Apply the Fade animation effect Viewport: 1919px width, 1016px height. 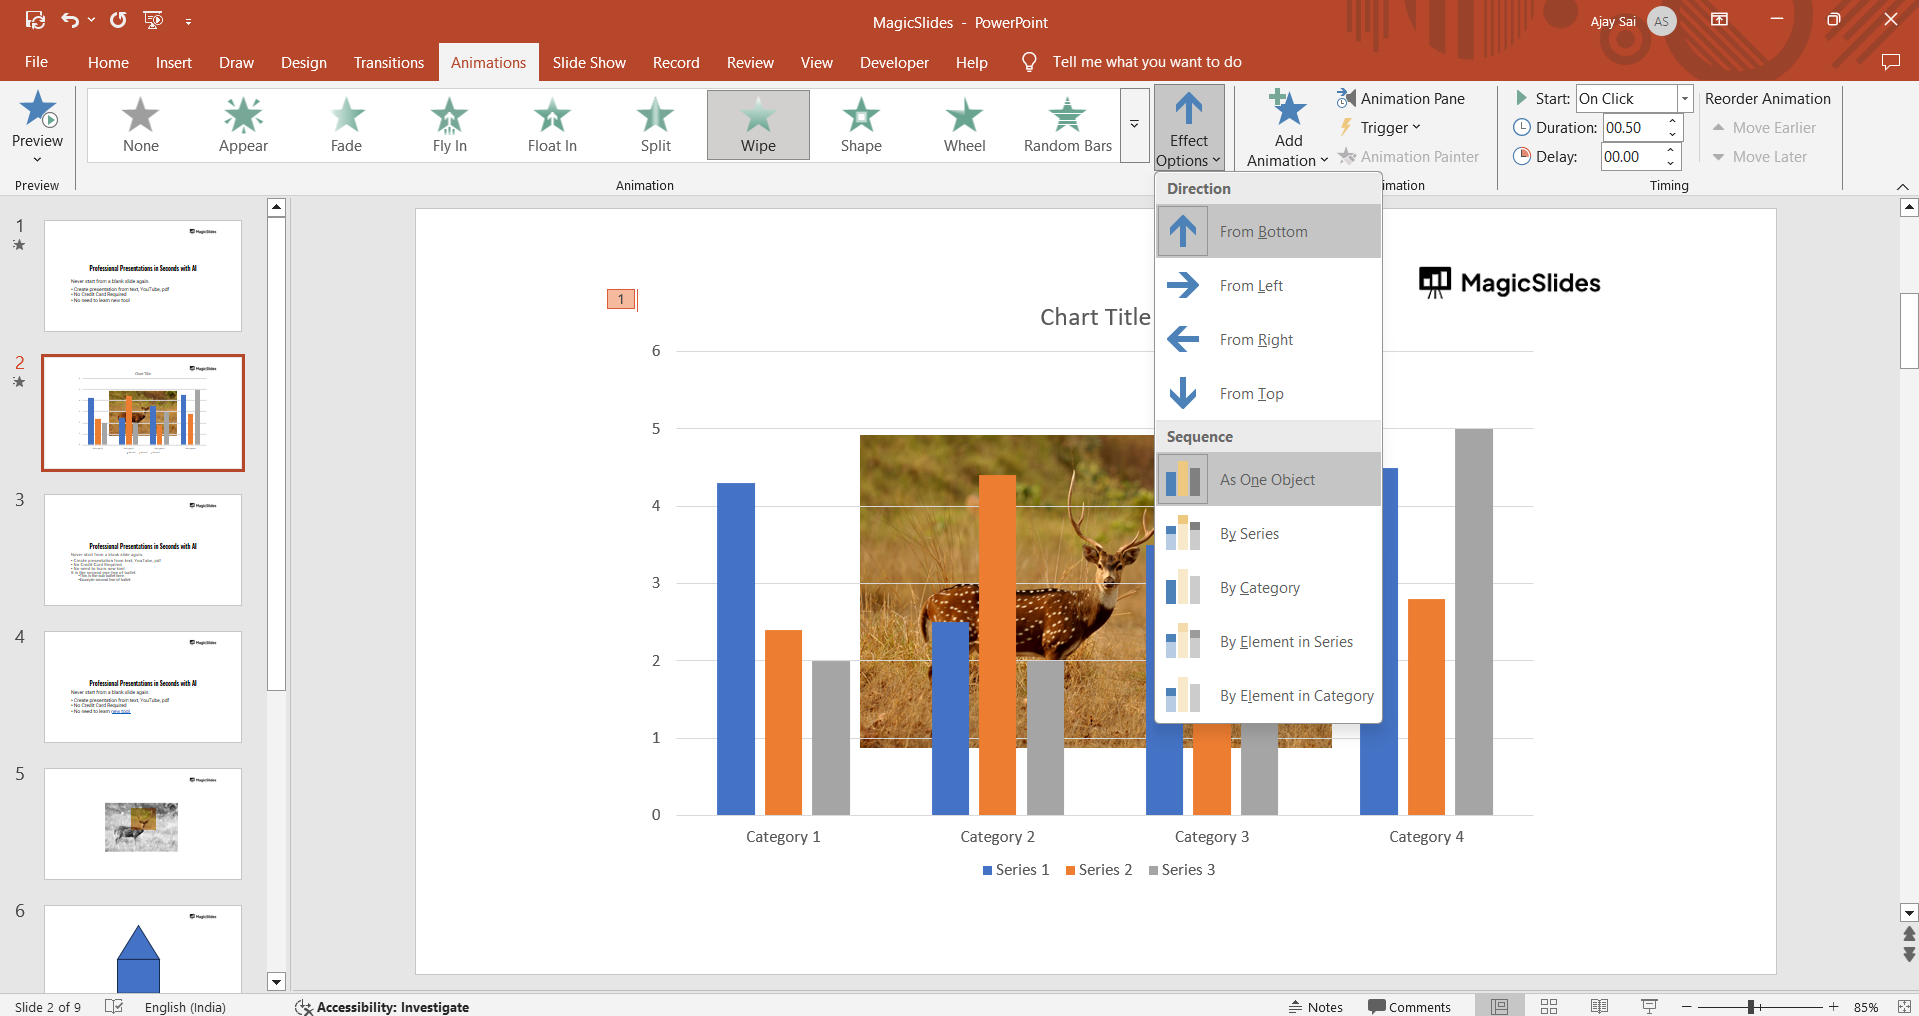pyautogui.click(x=346, y=125)
